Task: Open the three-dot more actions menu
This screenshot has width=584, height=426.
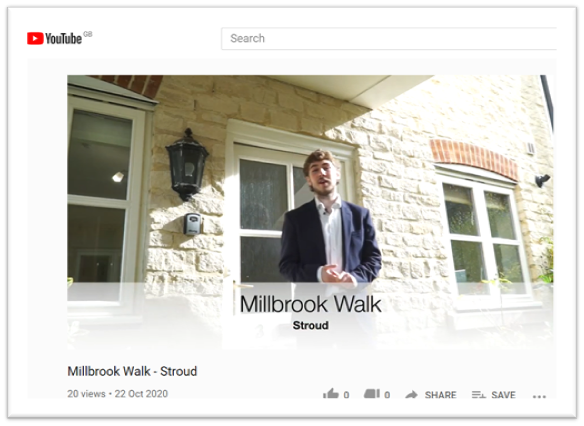Action: point(539,397)
